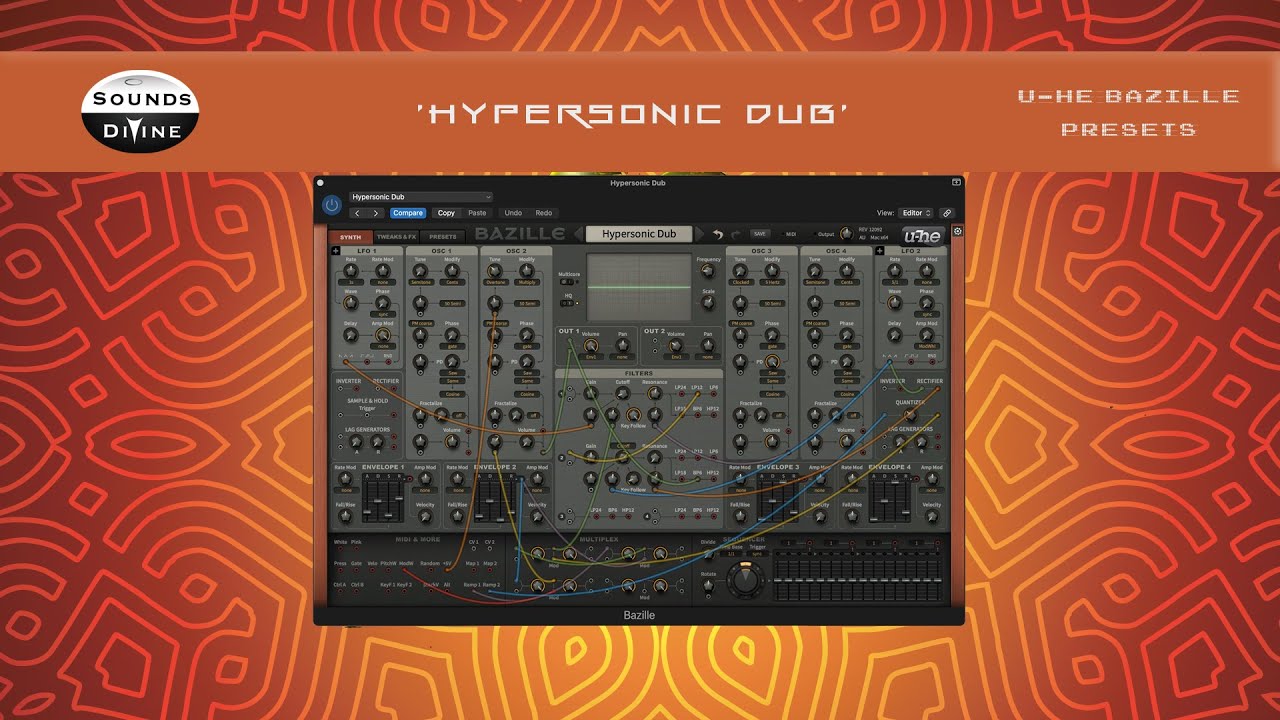Click the OUT 1 Volume knob
This screenshot has width=1280, height=720.
point(592,344)
